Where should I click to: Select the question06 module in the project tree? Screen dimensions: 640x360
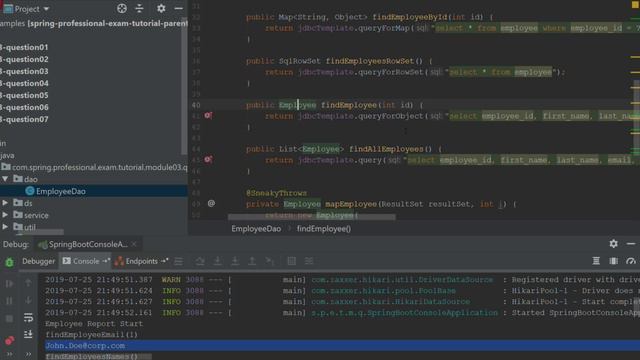tap(24, 107)
